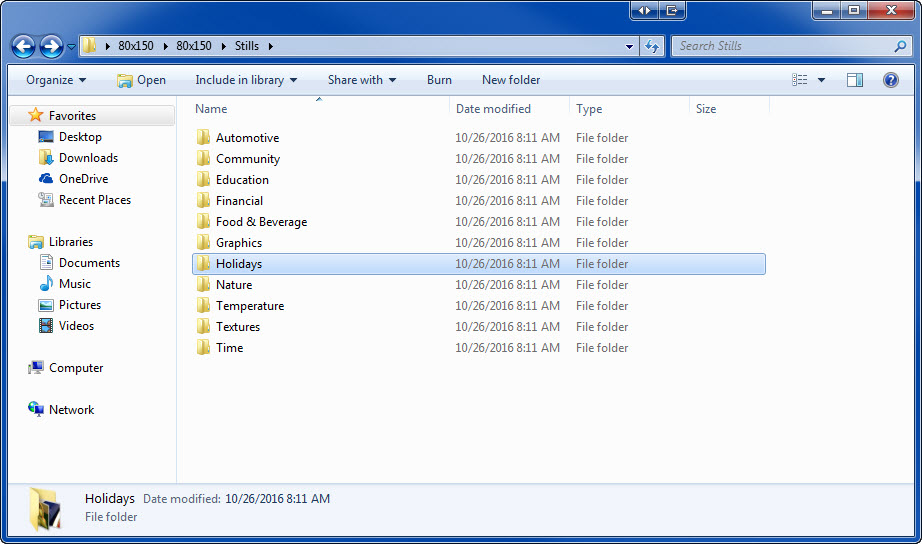This screenshot has width=922, height=544.
Task: Select Libraries in the navigation pane
Action: [x=71, y=242]
